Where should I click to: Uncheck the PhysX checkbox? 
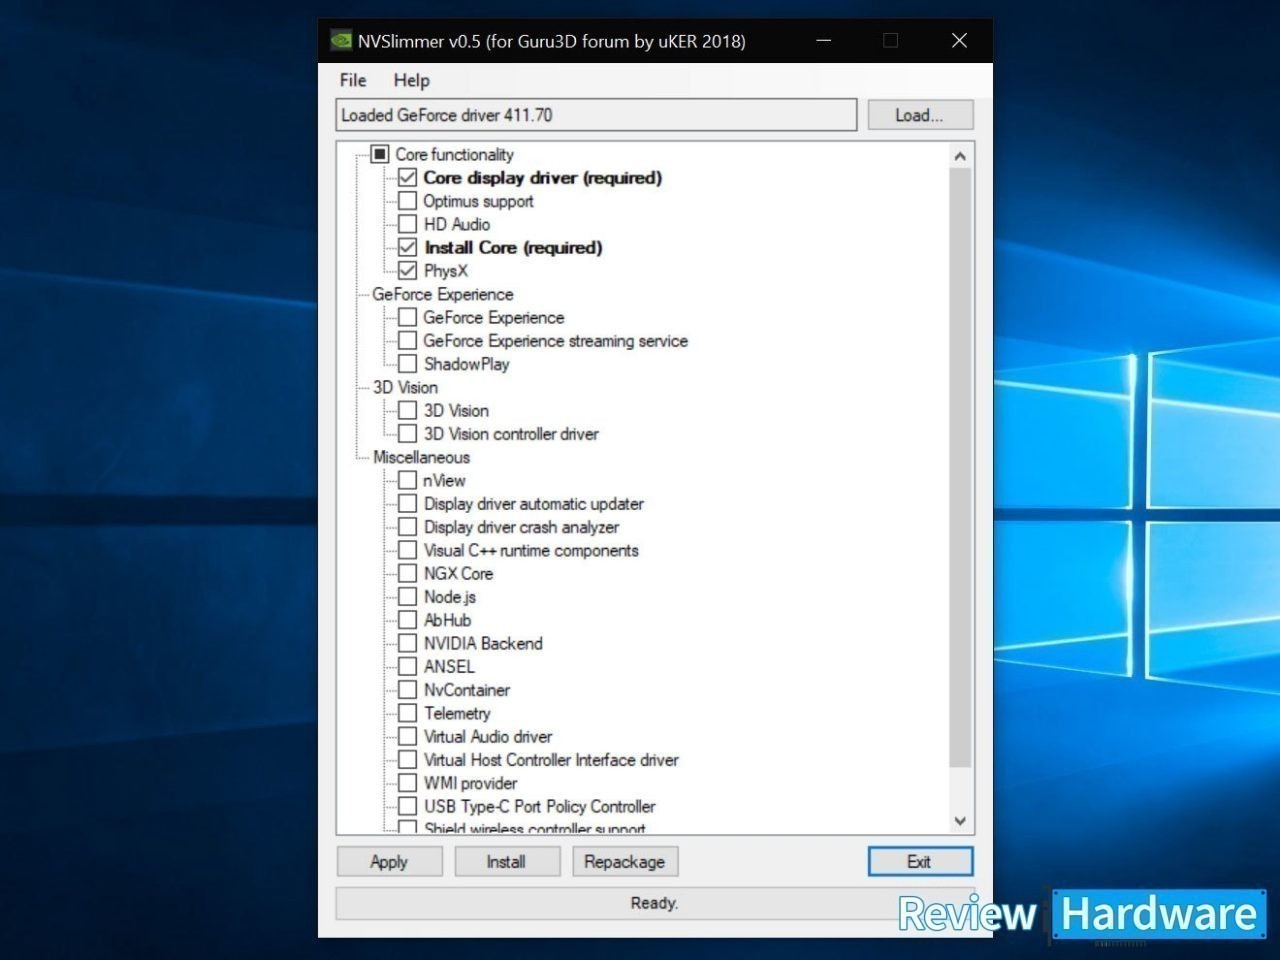(x=407, y=271)
